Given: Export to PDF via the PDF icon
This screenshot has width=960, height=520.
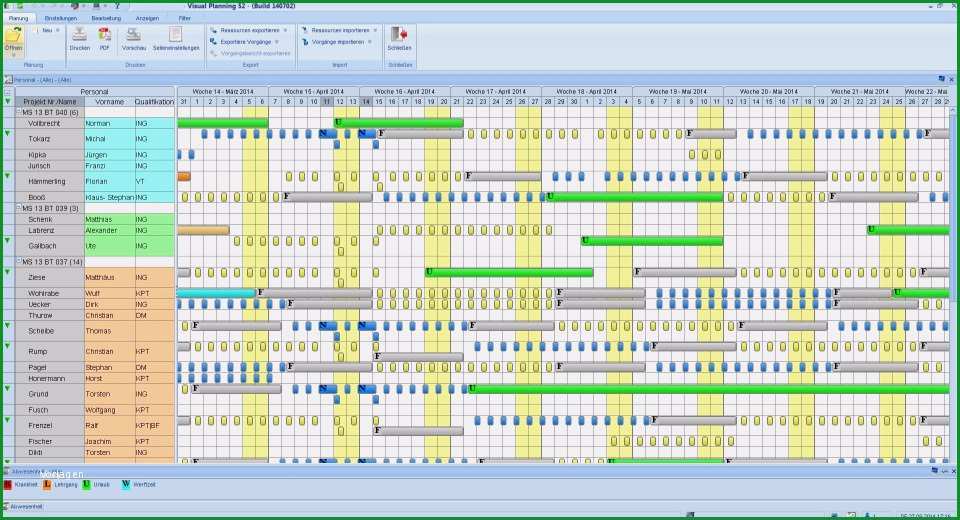Looking at the screenshot, I should tap(105, 34).
